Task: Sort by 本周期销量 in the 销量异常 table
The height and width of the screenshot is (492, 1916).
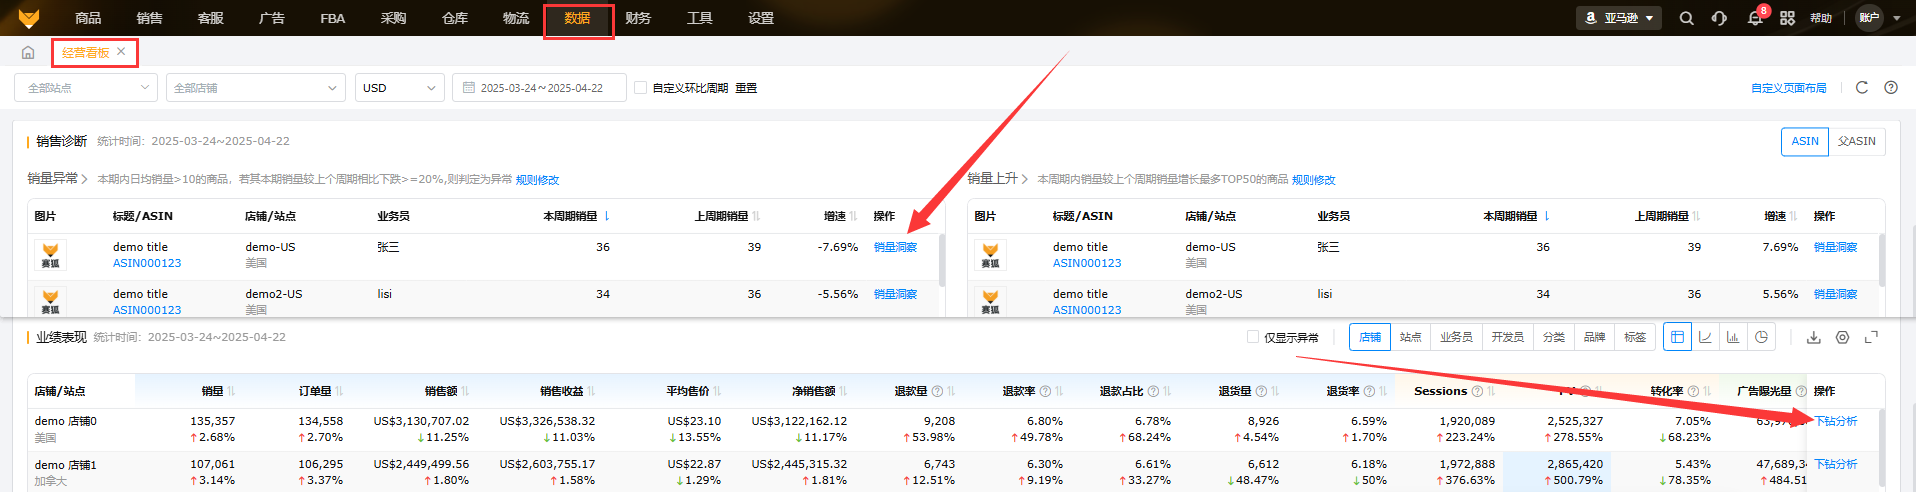Action: 606,216
